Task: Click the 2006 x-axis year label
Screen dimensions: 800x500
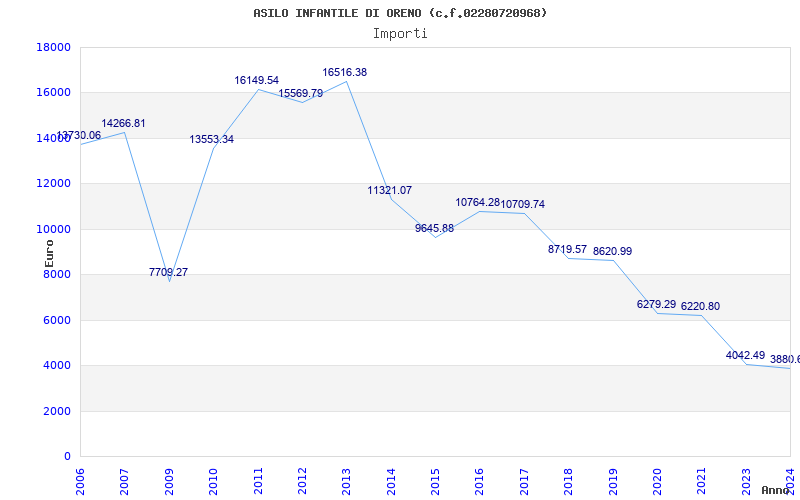Action: 80,481
